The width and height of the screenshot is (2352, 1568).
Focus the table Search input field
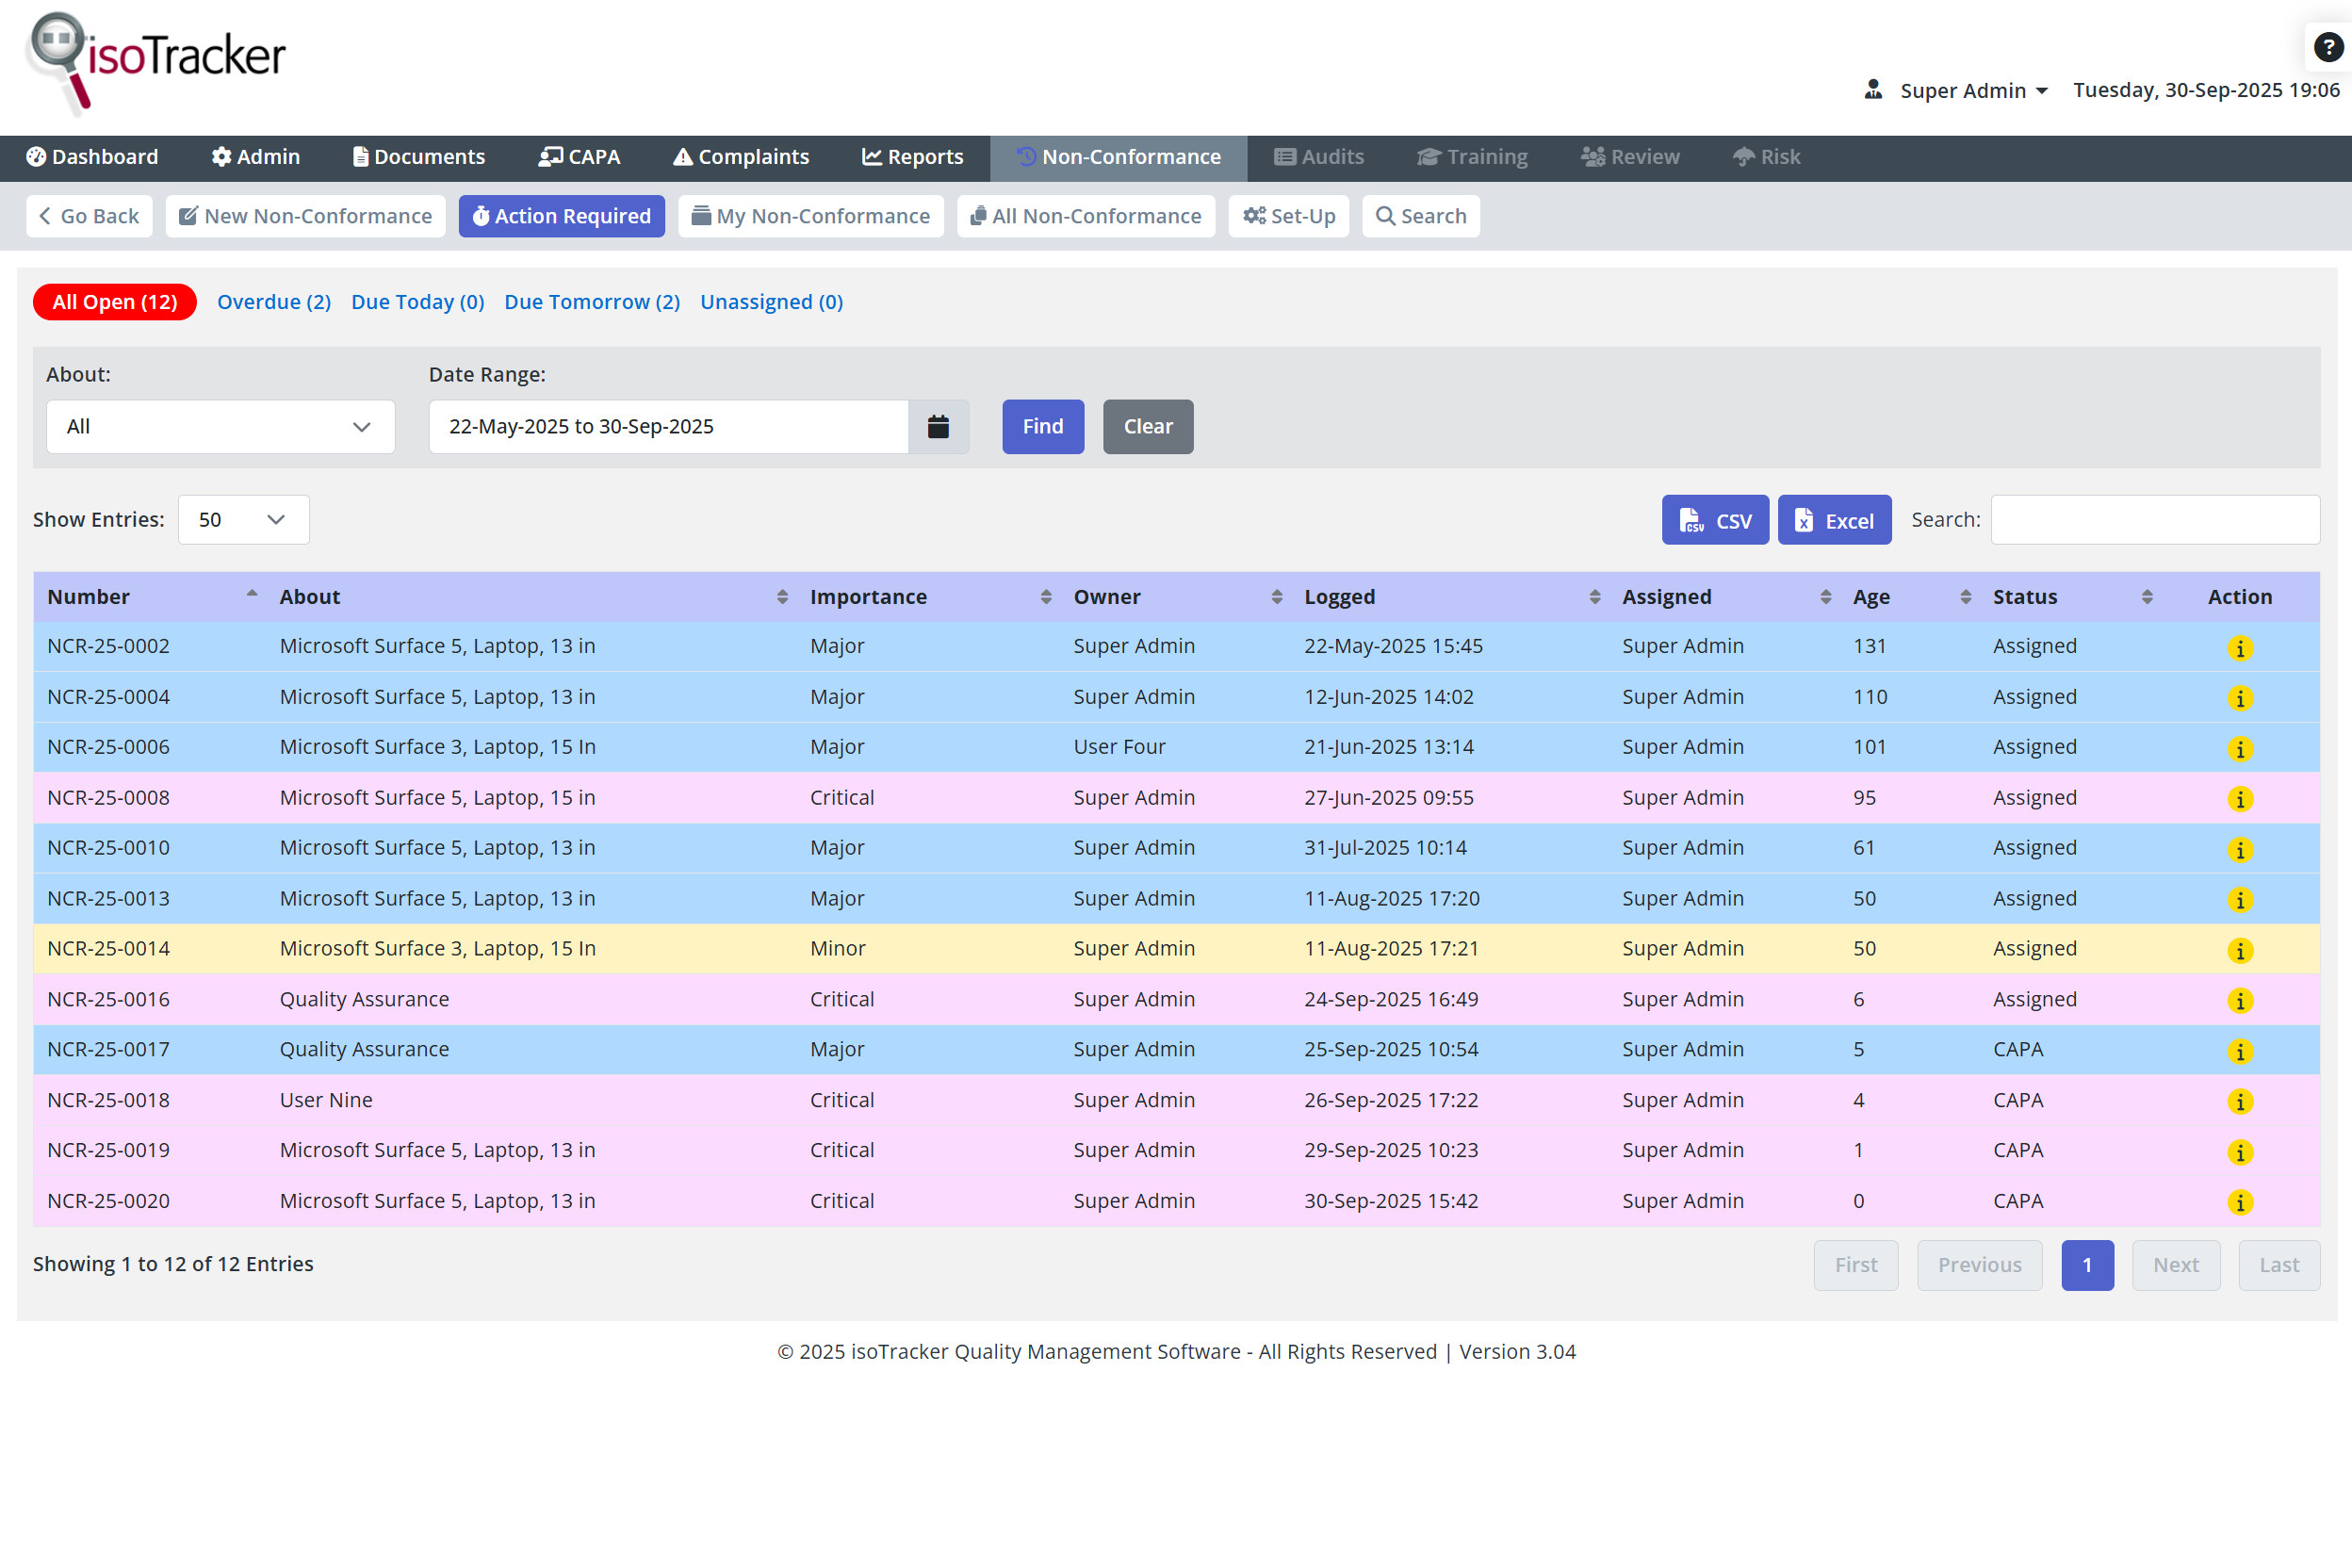pyautogui.click(x=2154, y=520)
